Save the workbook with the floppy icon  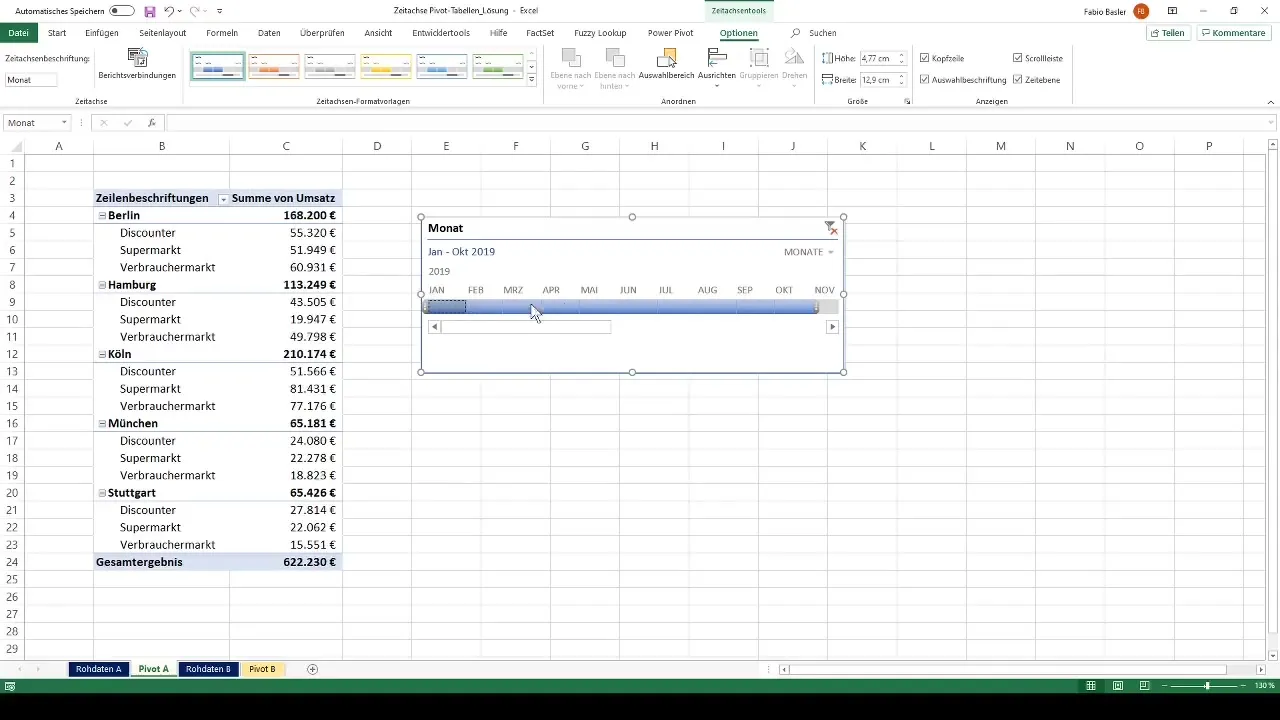click(x=150, y=11)
